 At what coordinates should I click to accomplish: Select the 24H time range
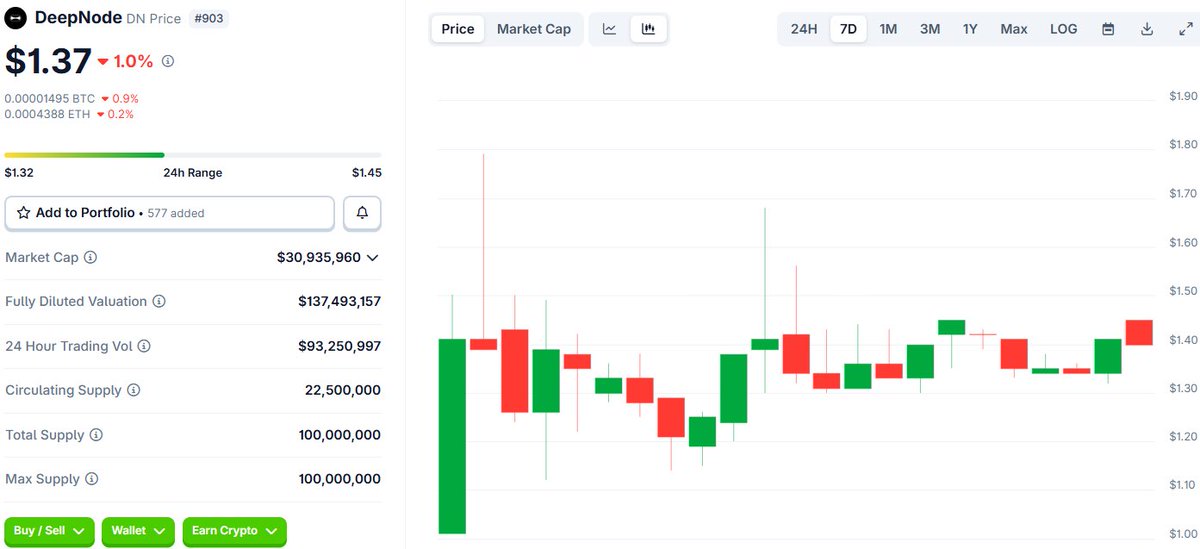(804, 29)
